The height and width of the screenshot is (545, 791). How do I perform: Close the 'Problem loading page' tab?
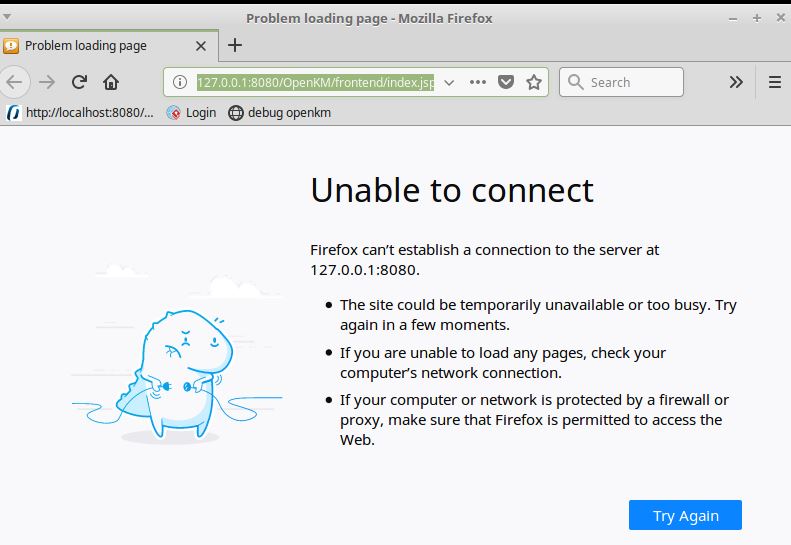200,45
